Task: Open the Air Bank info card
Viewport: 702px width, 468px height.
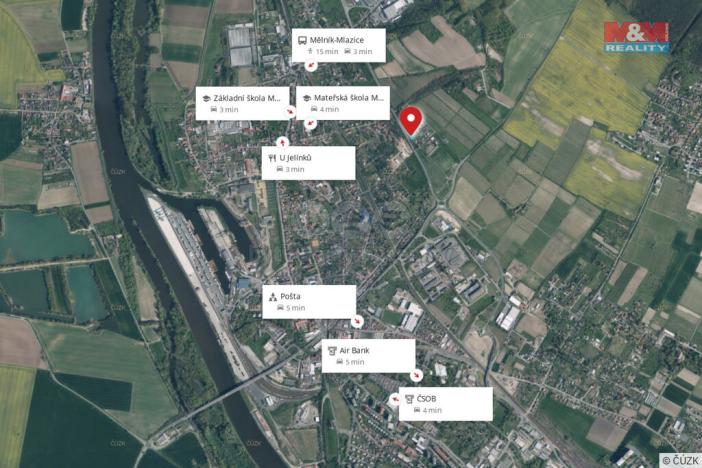Action: tap(368, 356)
